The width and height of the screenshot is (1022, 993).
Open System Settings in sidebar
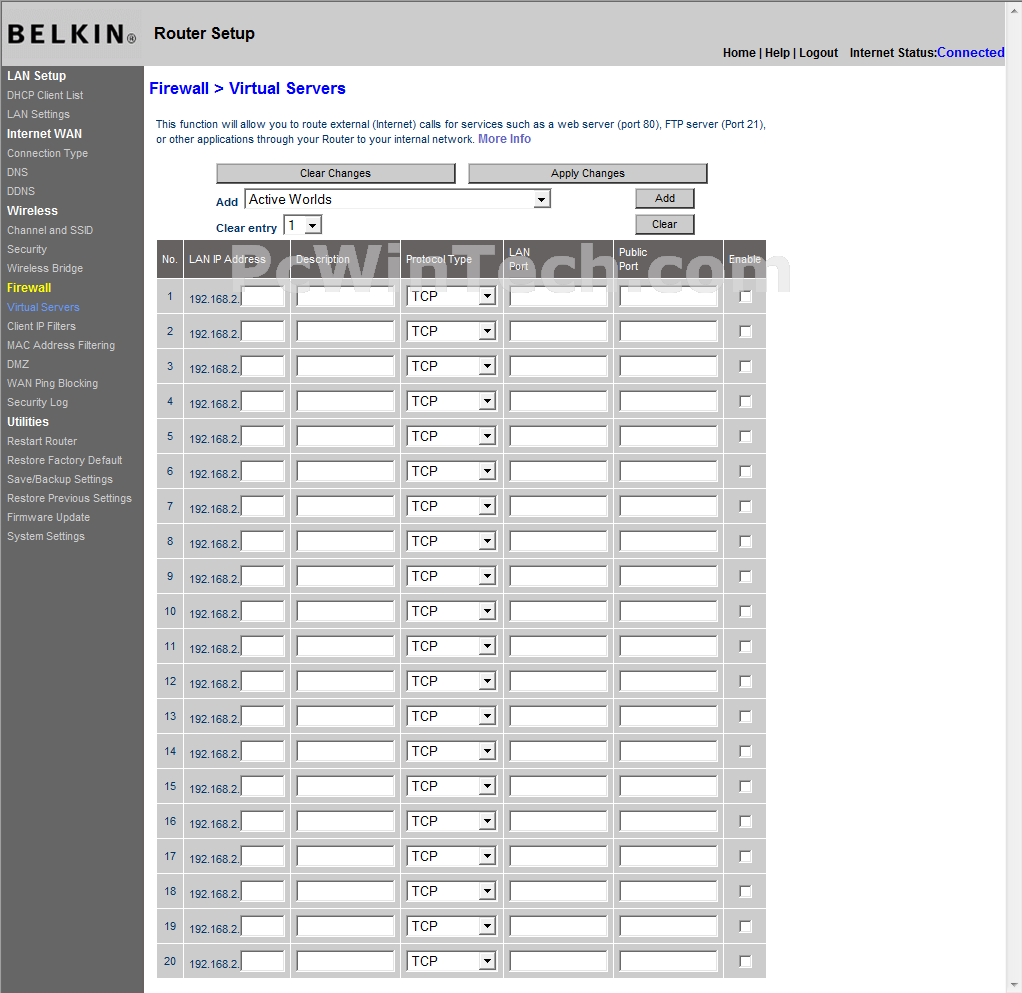point(46,536)
